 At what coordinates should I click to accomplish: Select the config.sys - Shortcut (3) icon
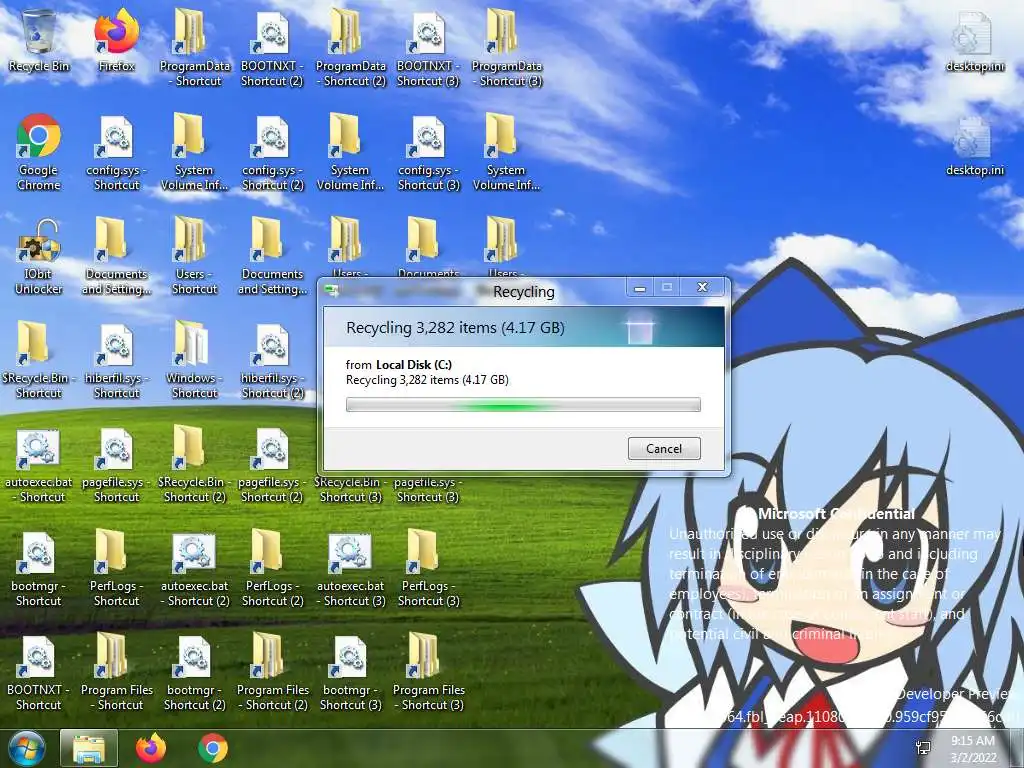(428, 153)
